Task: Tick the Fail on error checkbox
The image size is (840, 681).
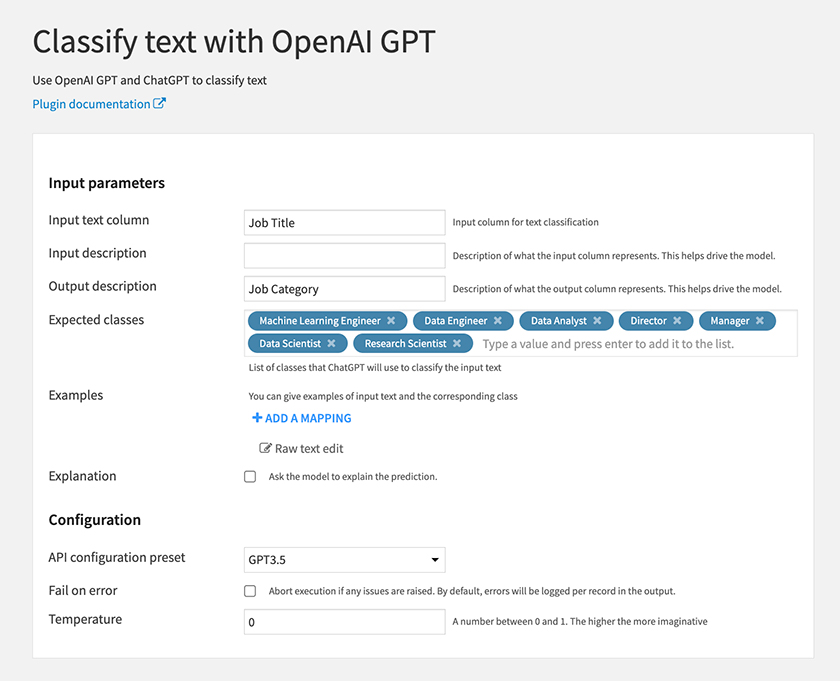Action: 250,590
